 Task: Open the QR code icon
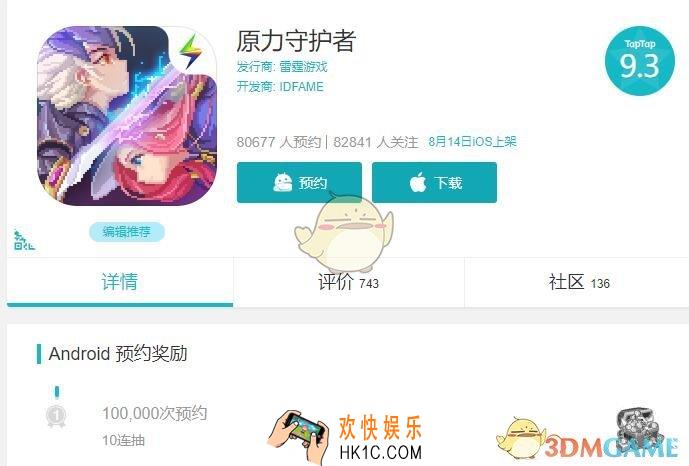(24, 241)
